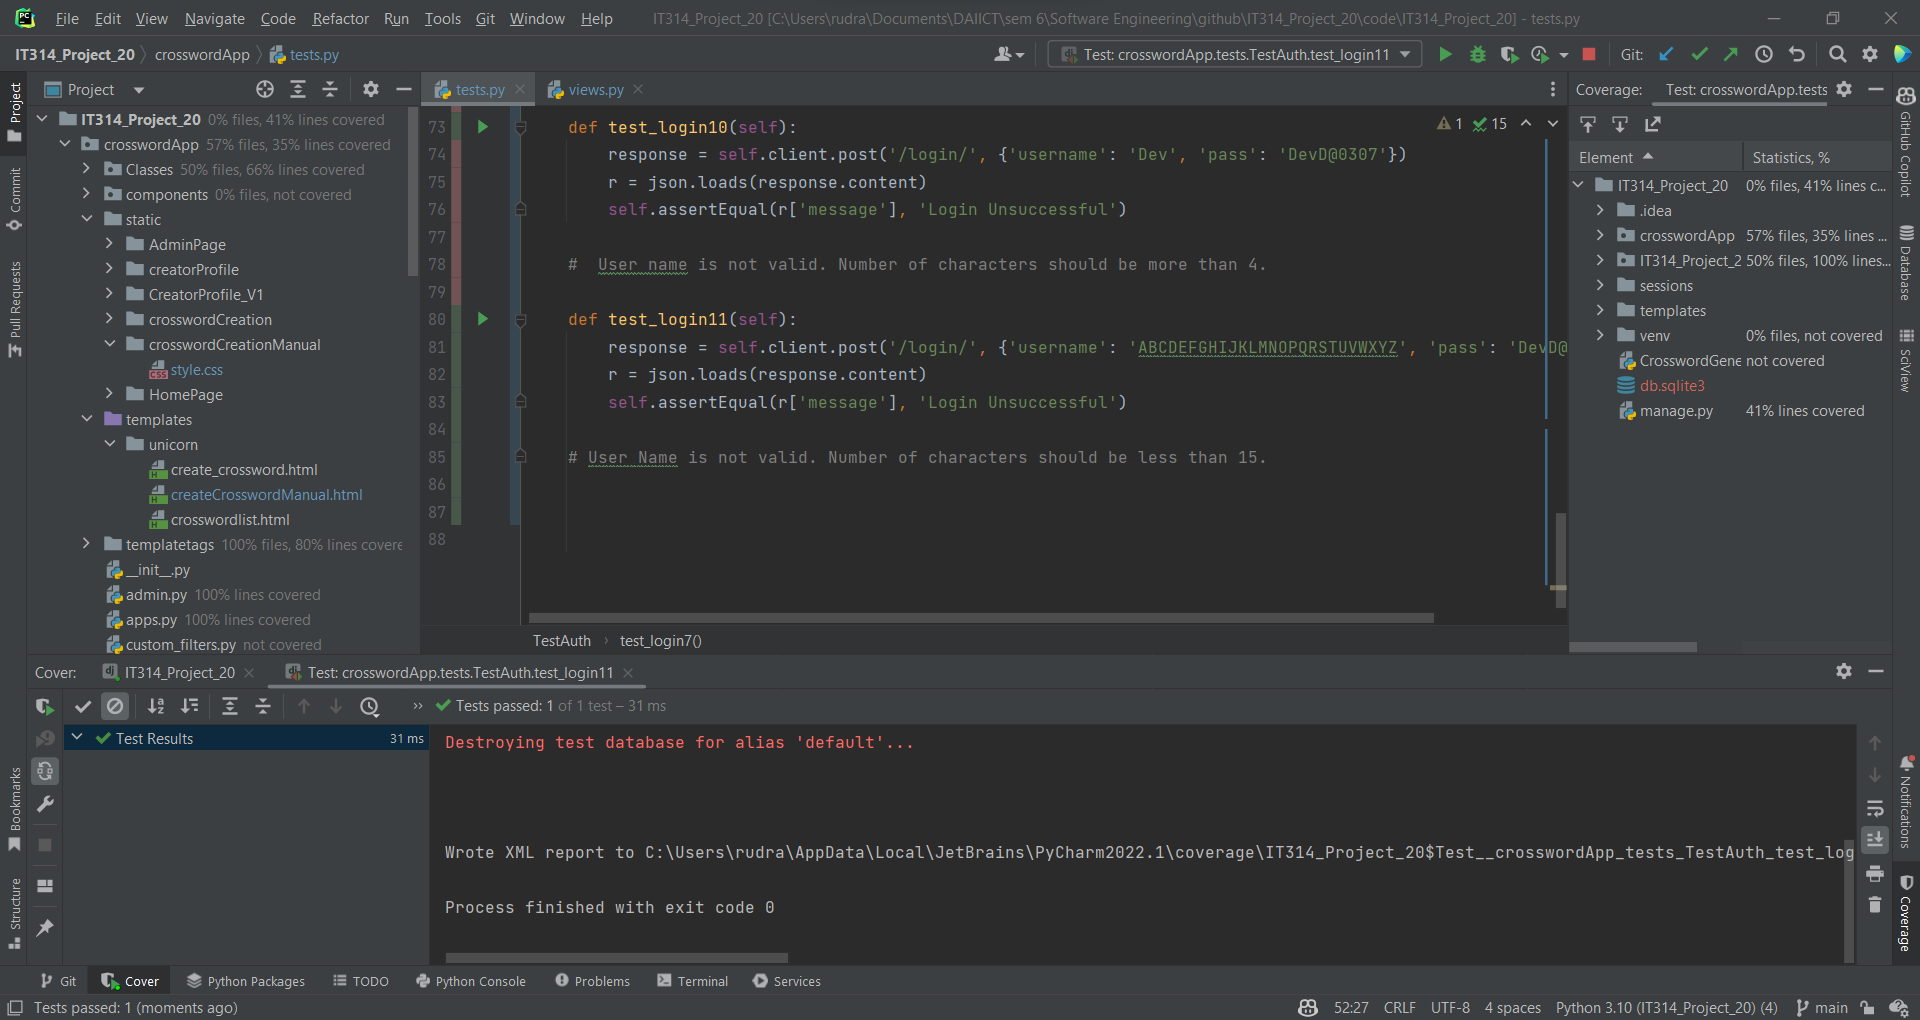
Task: Rollback changes with the undo arrow
Action: coord(1797,55)
